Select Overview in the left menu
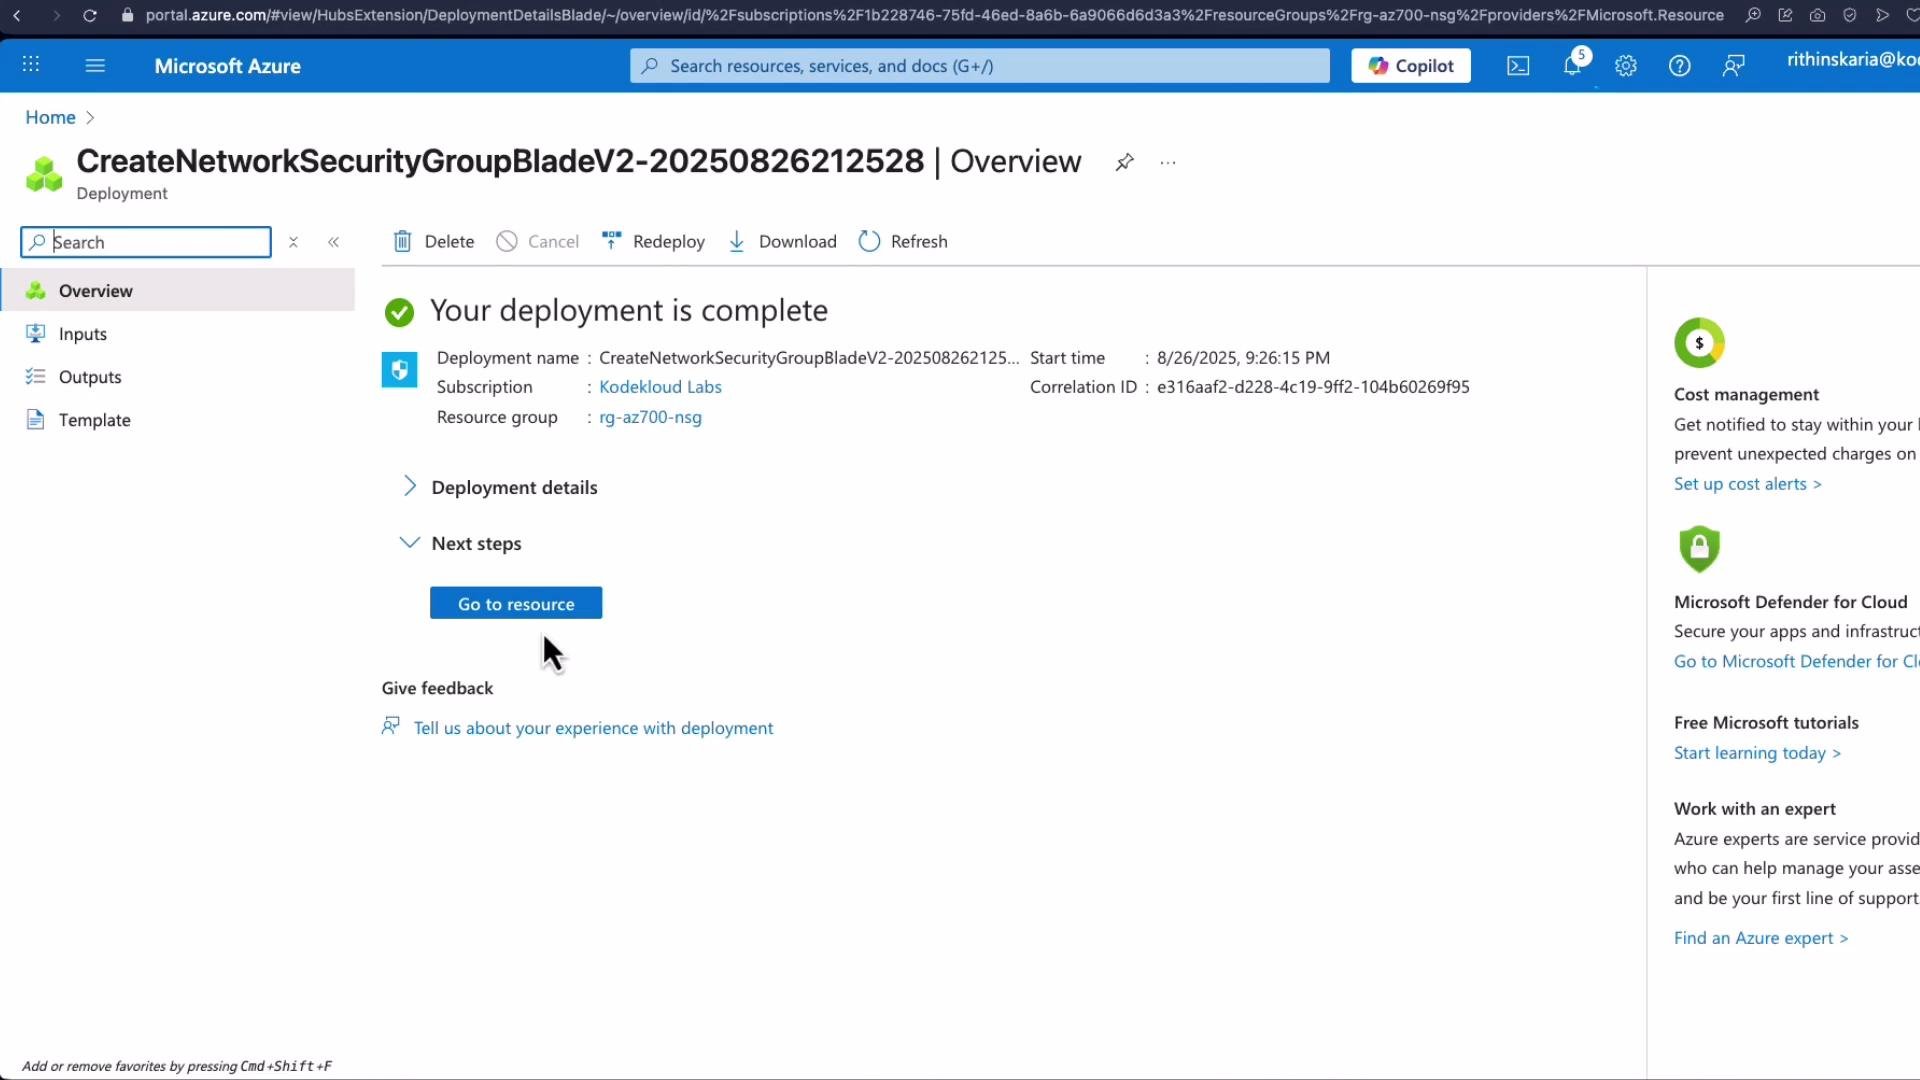This screenshot has height=1080, width=1920. [178, 290]
